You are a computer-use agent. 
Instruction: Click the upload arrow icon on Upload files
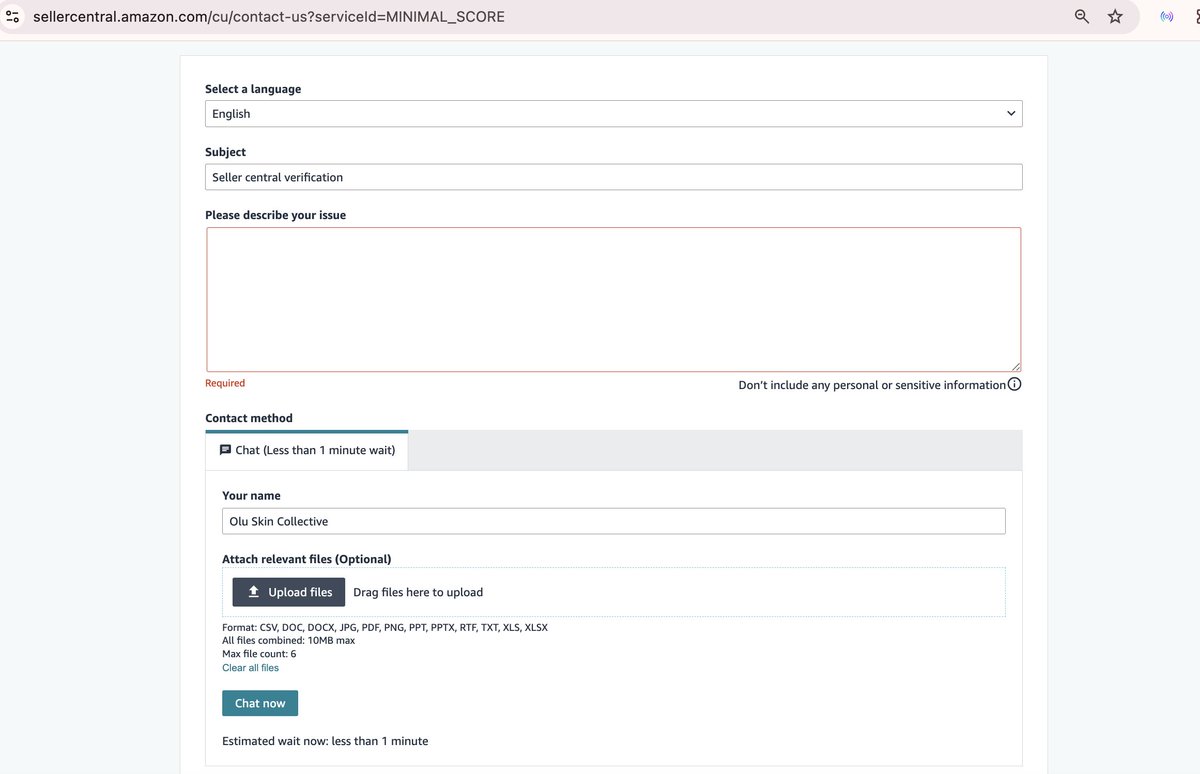point(254,592)
